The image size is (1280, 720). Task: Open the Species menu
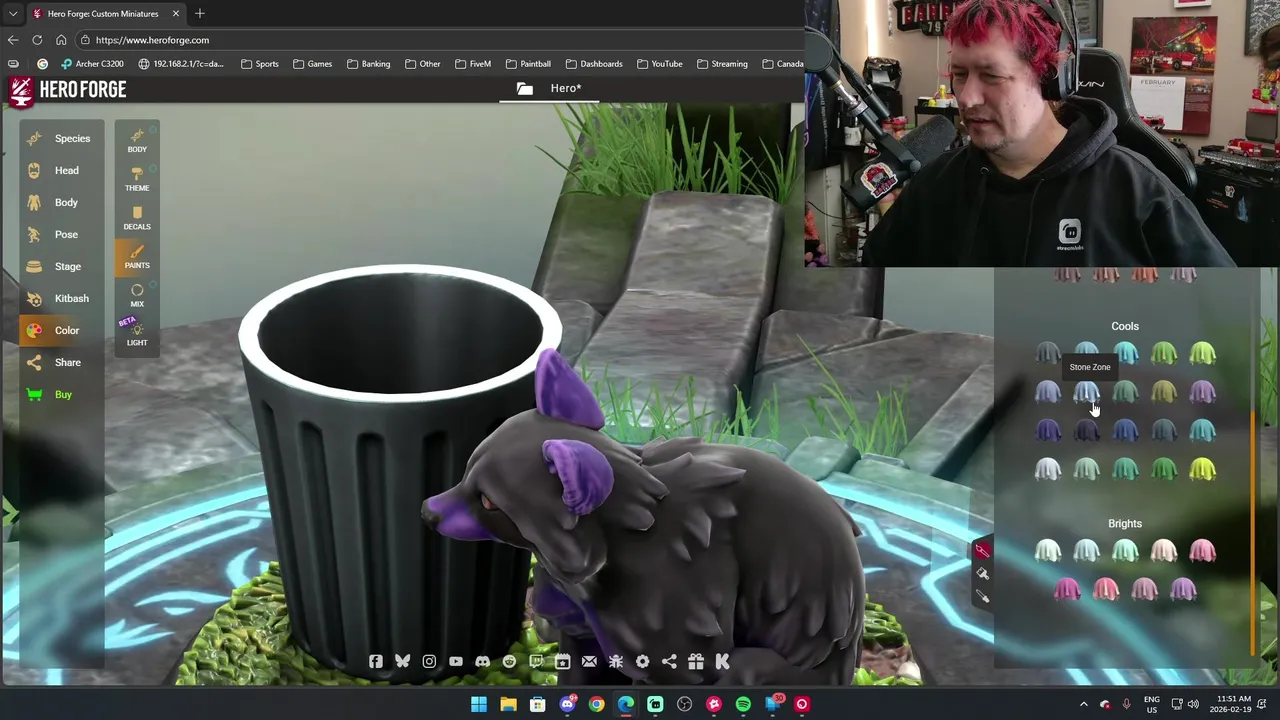[x=61, y=138]
